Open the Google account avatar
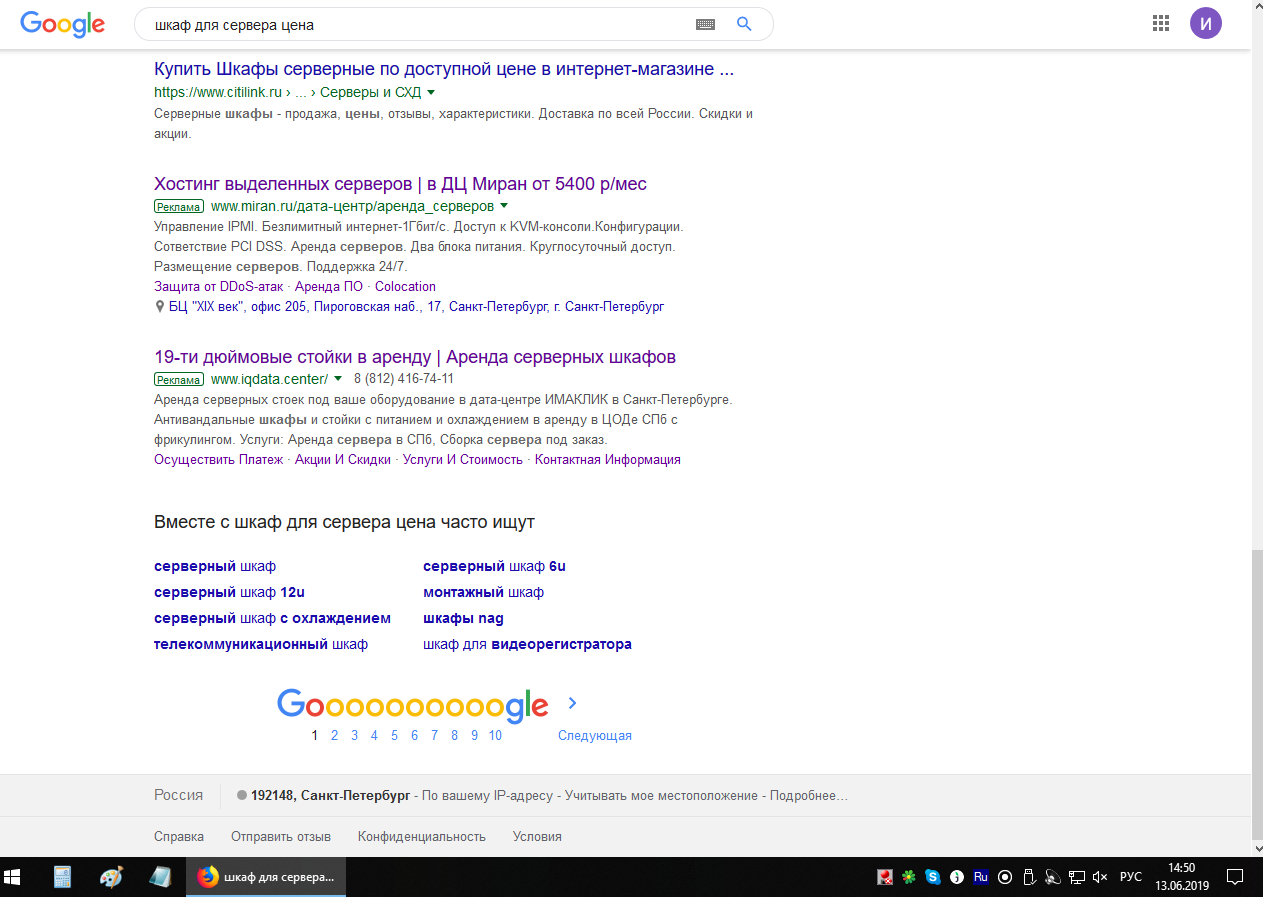The width and height of the screenshot is (1263, 897). point(1206,24)
